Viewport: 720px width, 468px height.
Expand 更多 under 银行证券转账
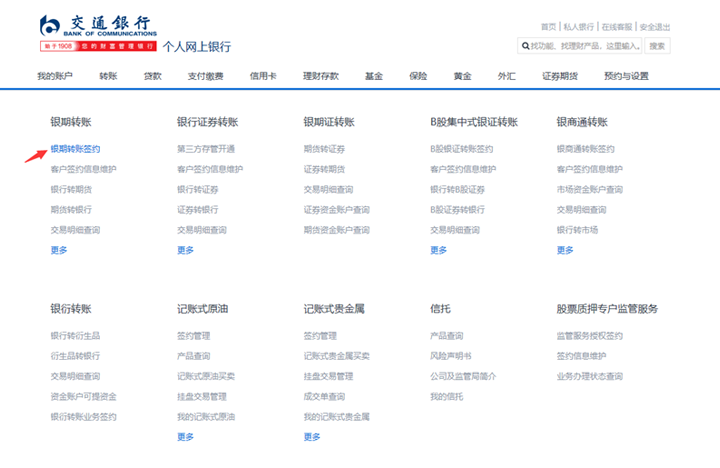click(185, 250)
